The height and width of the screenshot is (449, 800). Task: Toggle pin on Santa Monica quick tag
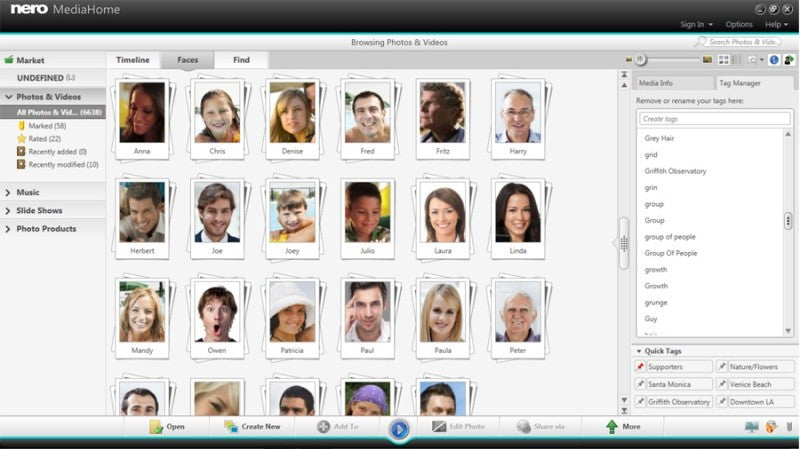(640, 384)
